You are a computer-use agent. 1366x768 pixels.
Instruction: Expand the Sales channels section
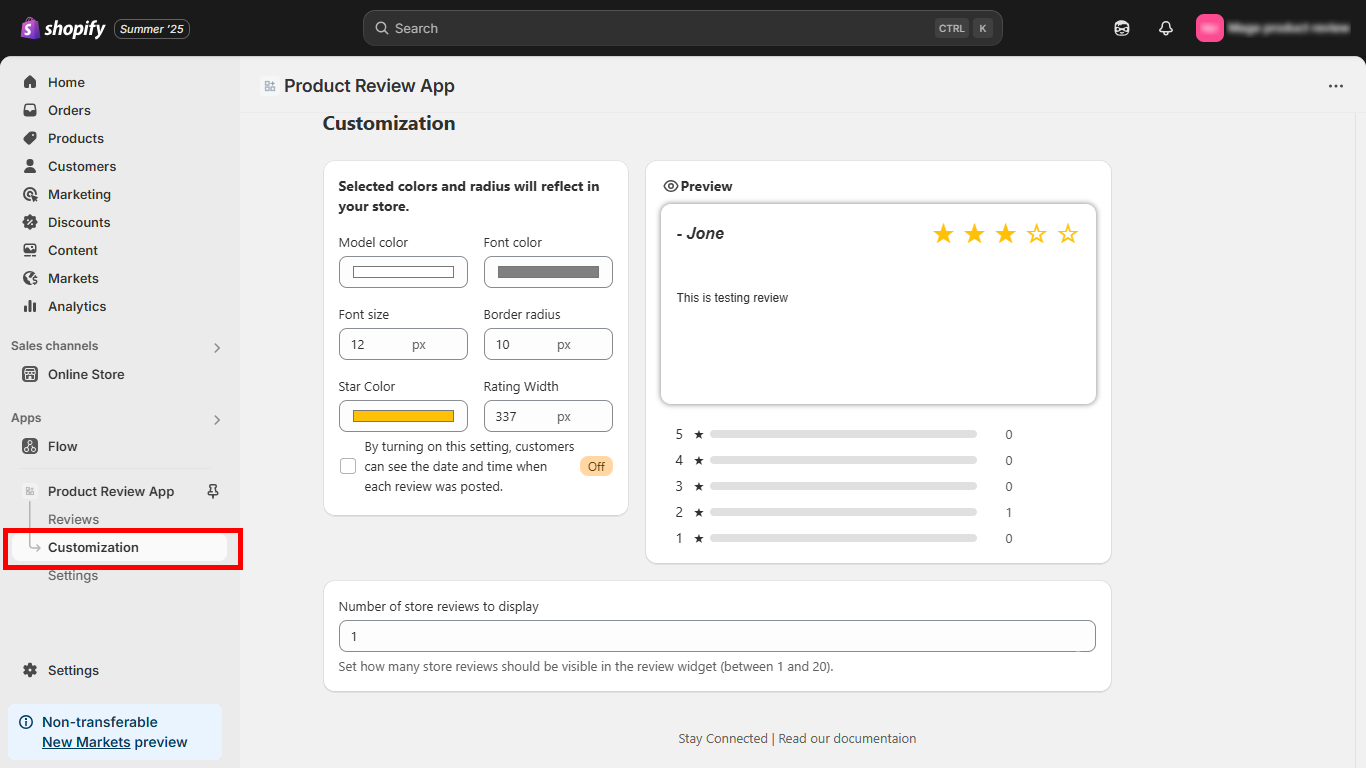tap(217, 347)
